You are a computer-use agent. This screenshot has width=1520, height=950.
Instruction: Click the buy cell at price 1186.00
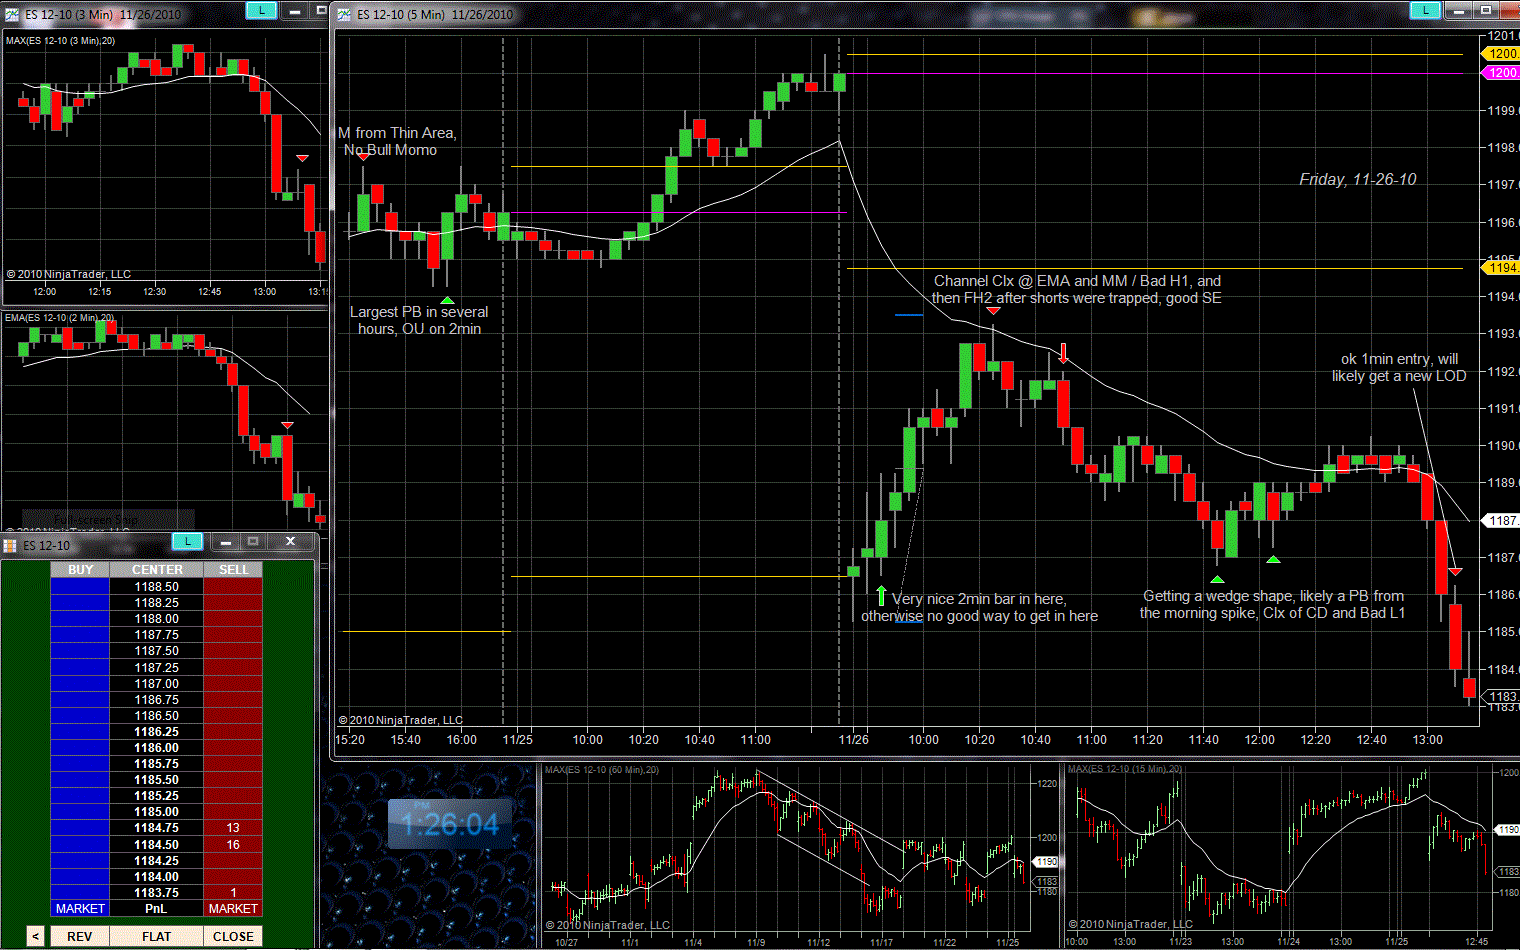[x=80, y=747]
